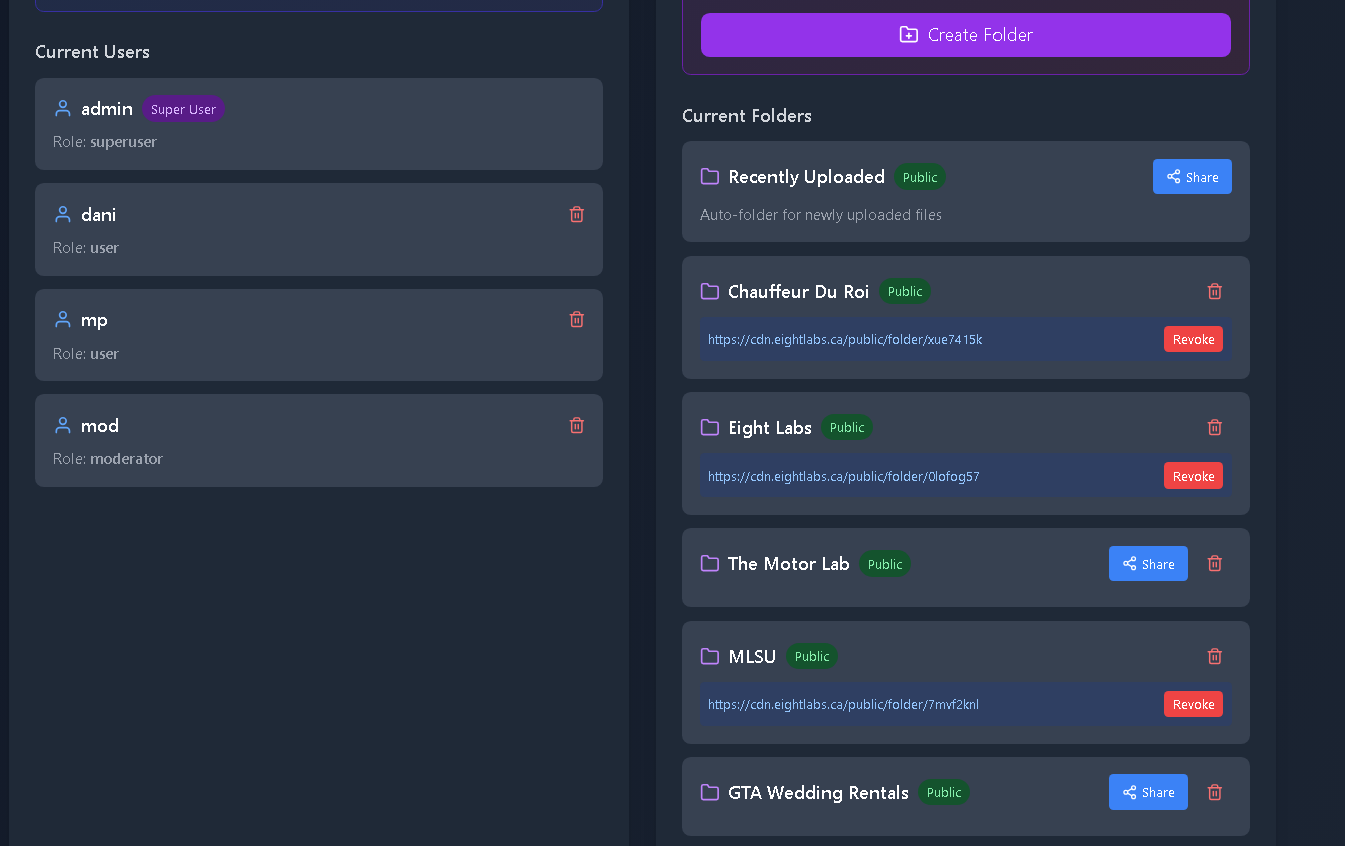The height and width of the screenshot is (846, 1345).
Task: Click the trash icon beside user dani
Action: pyautogui.click(x=577, y=214)
